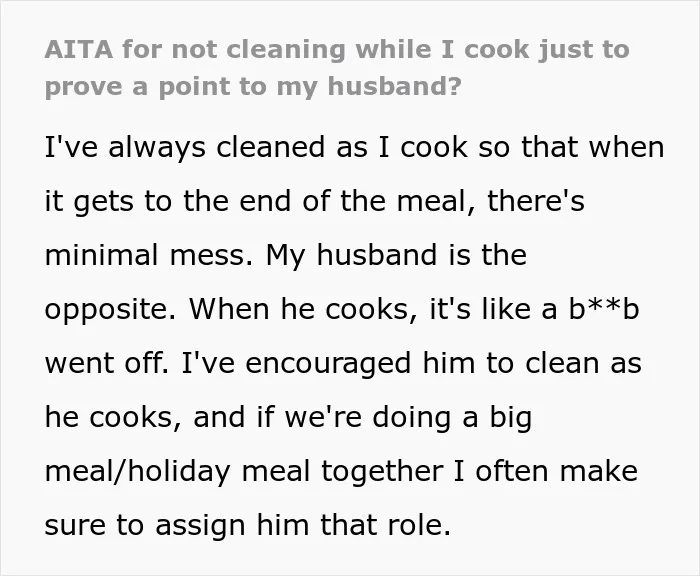Click the gray post title beginning with AITA
This screenshot has width=700, height=576.
pos(337,68)
